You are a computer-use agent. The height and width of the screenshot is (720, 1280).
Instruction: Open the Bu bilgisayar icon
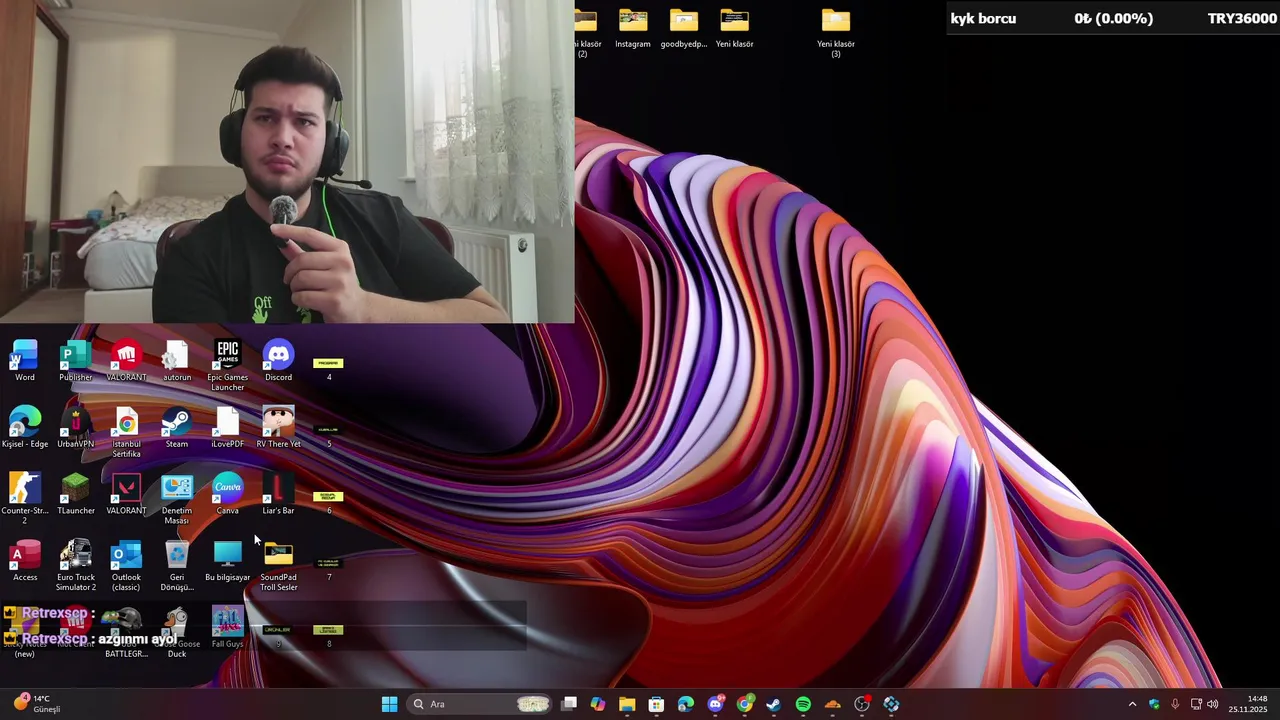click(x=228, y=560)
